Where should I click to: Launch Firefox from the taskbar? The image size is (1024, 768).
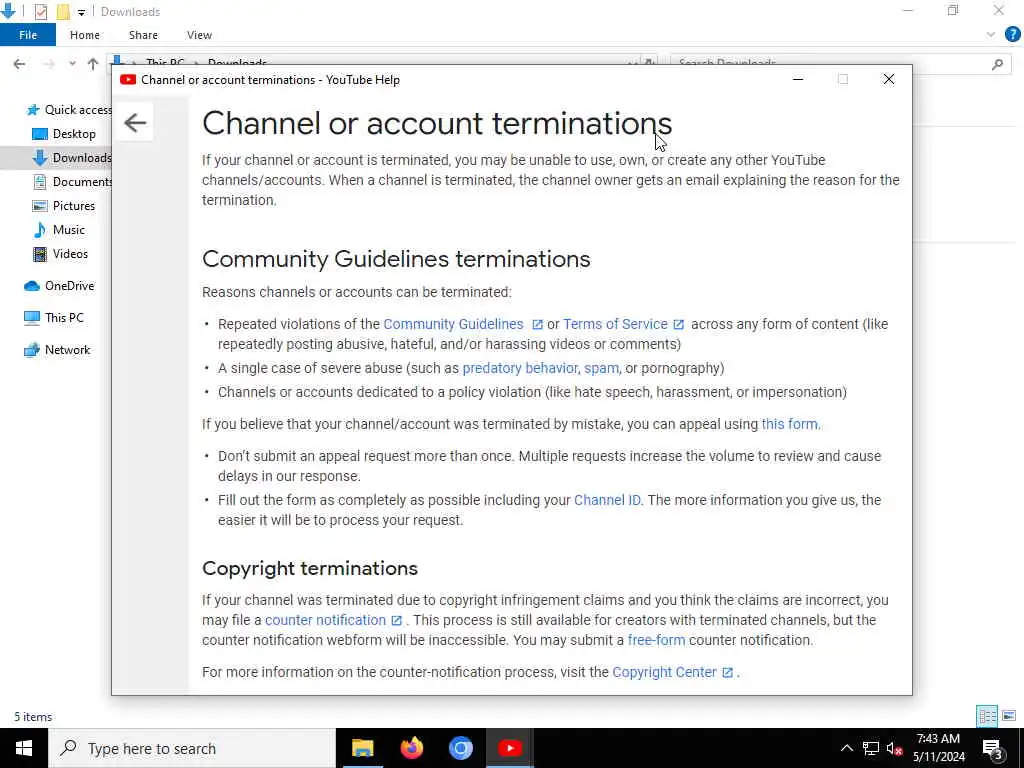(x=411, y=748)
